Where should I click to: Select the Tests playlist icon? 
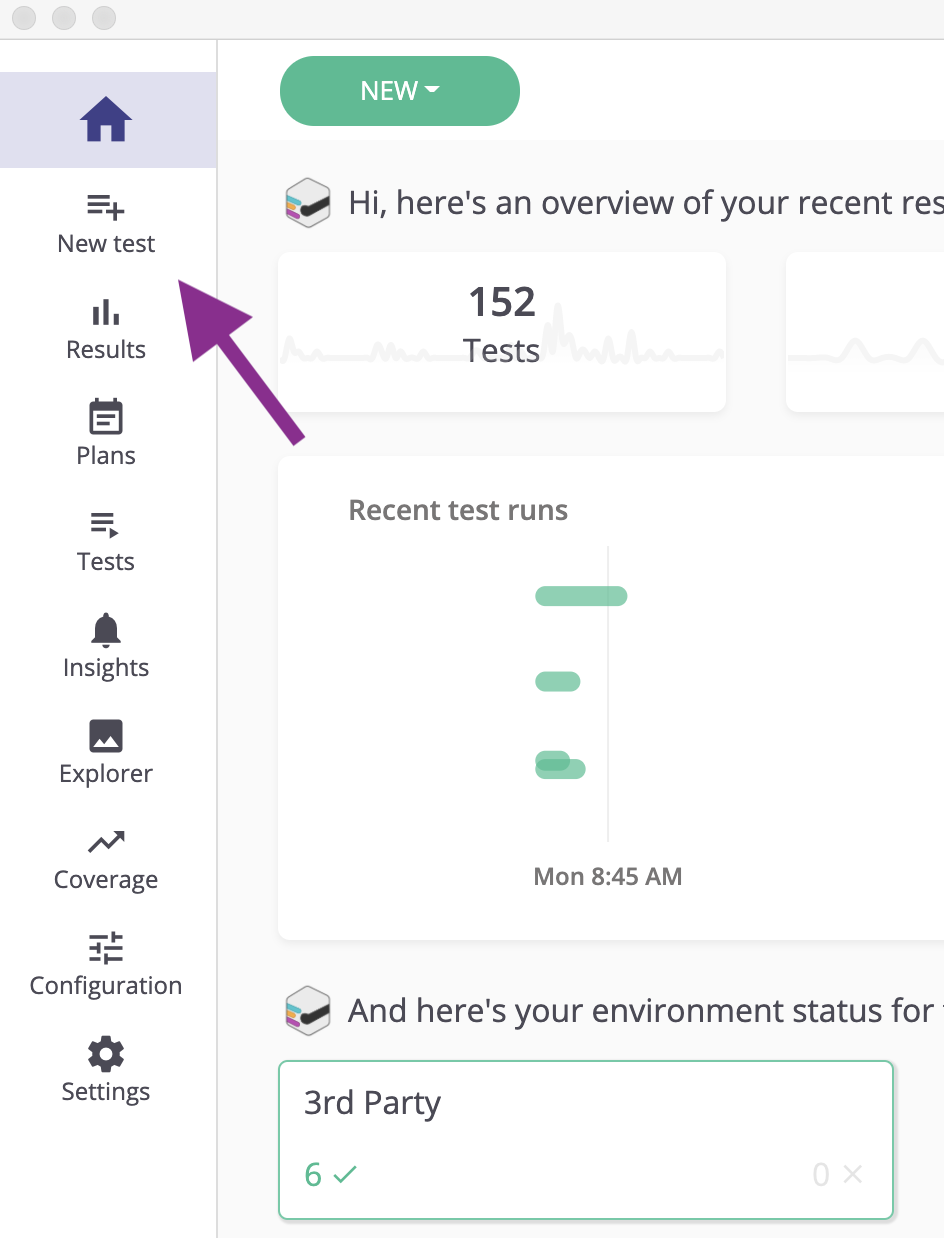(106, 524)
